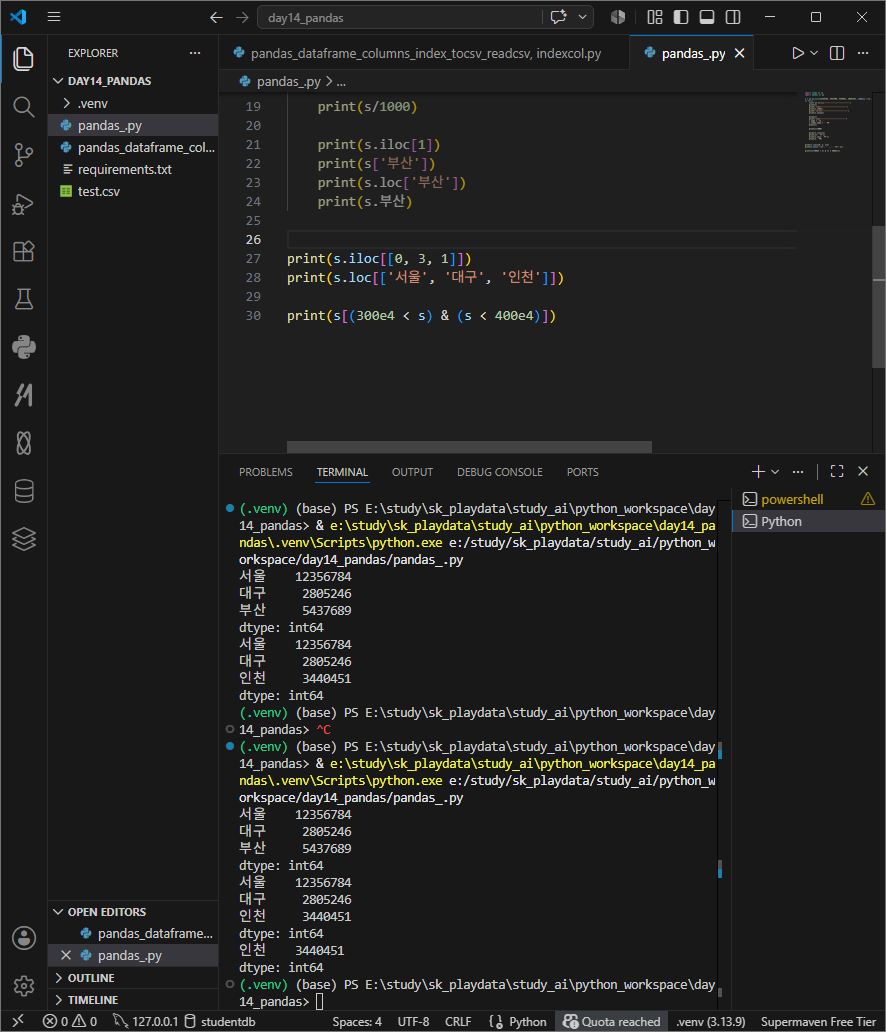Expand the Timeline section
Image resolution: width=886 pixels, height=1032 pixels.
[132, 1000]
